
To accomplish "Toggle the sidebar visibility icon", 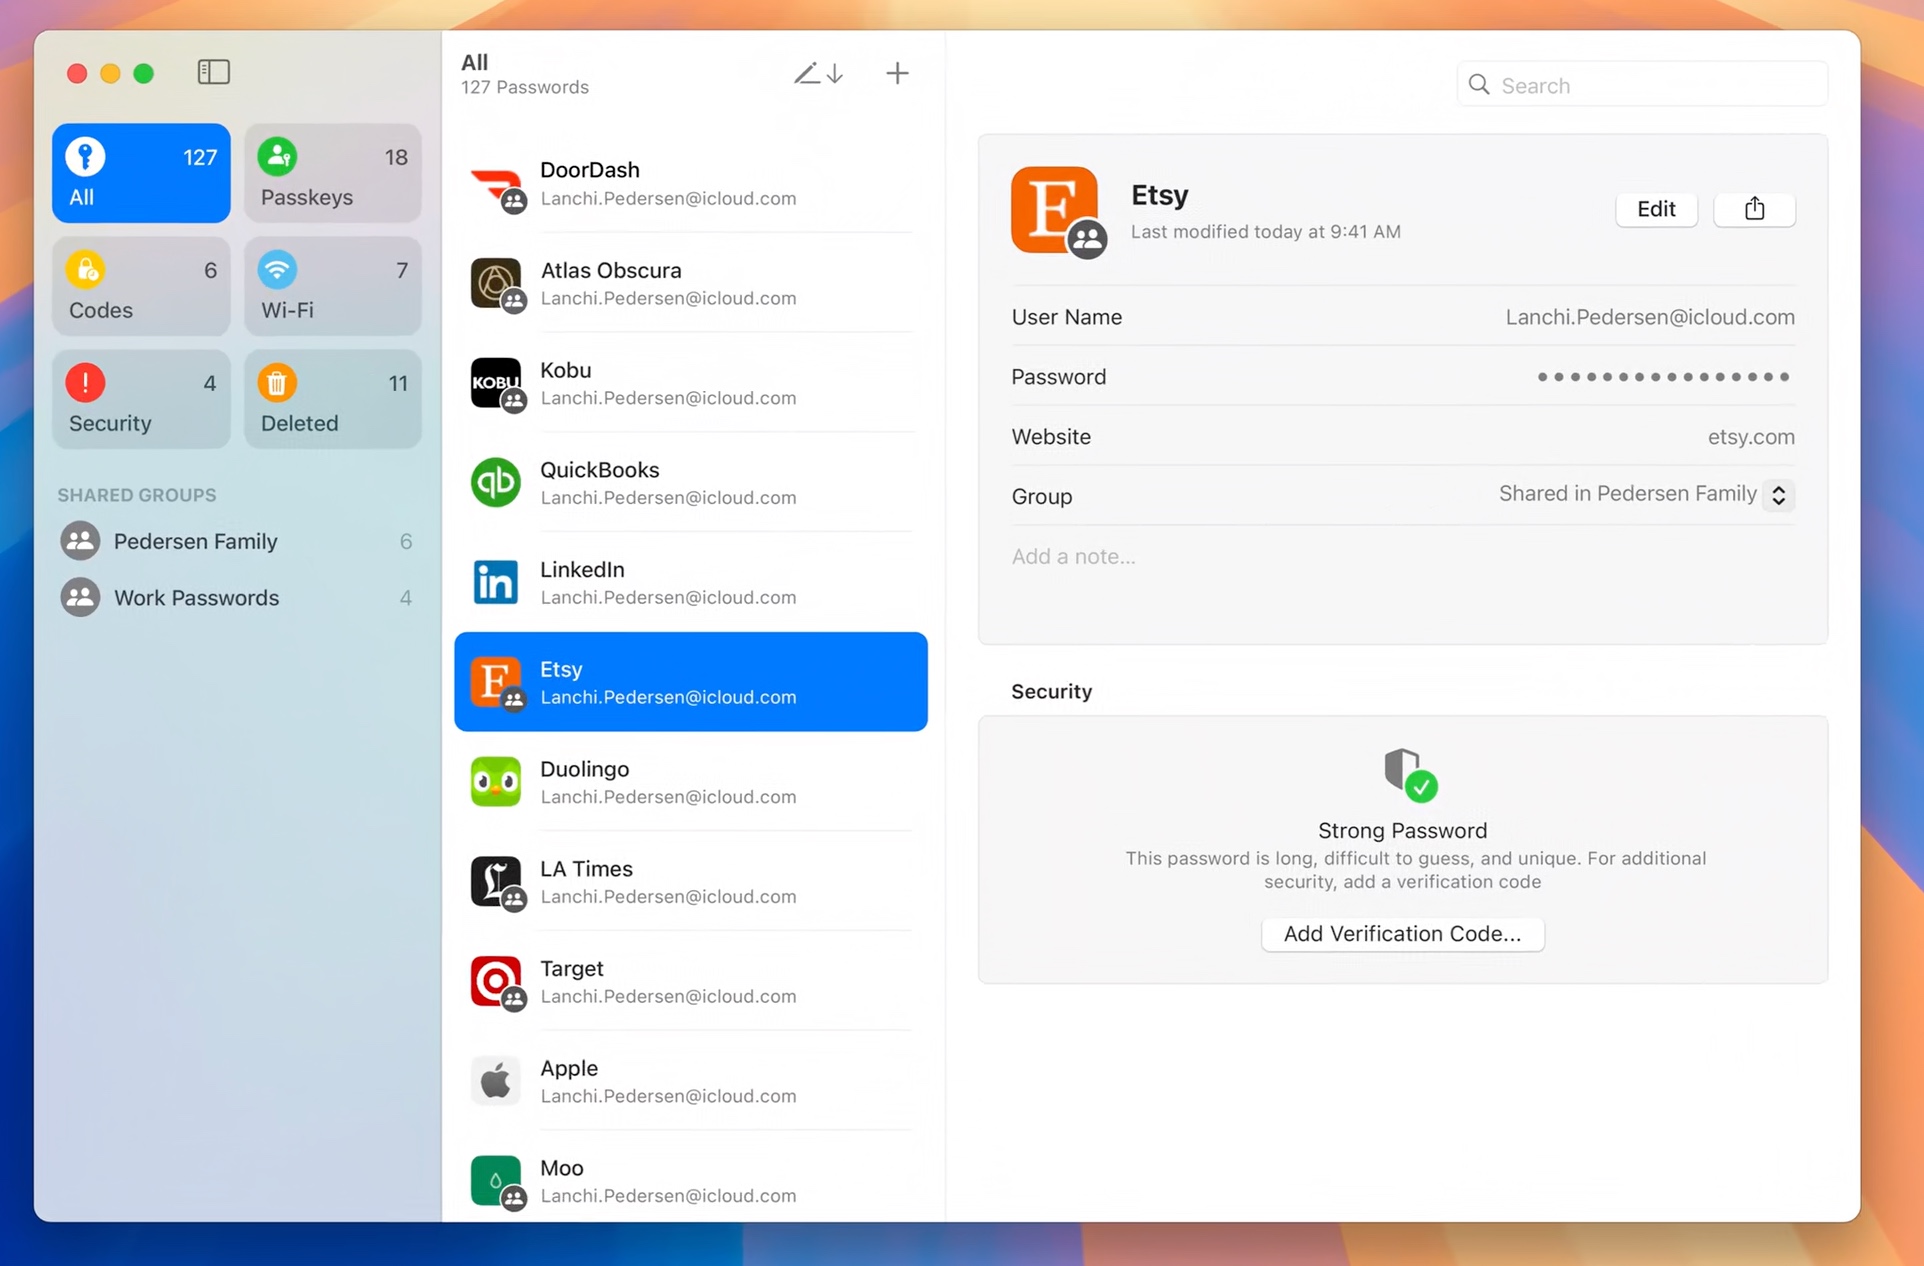I will tap(213, 72).
